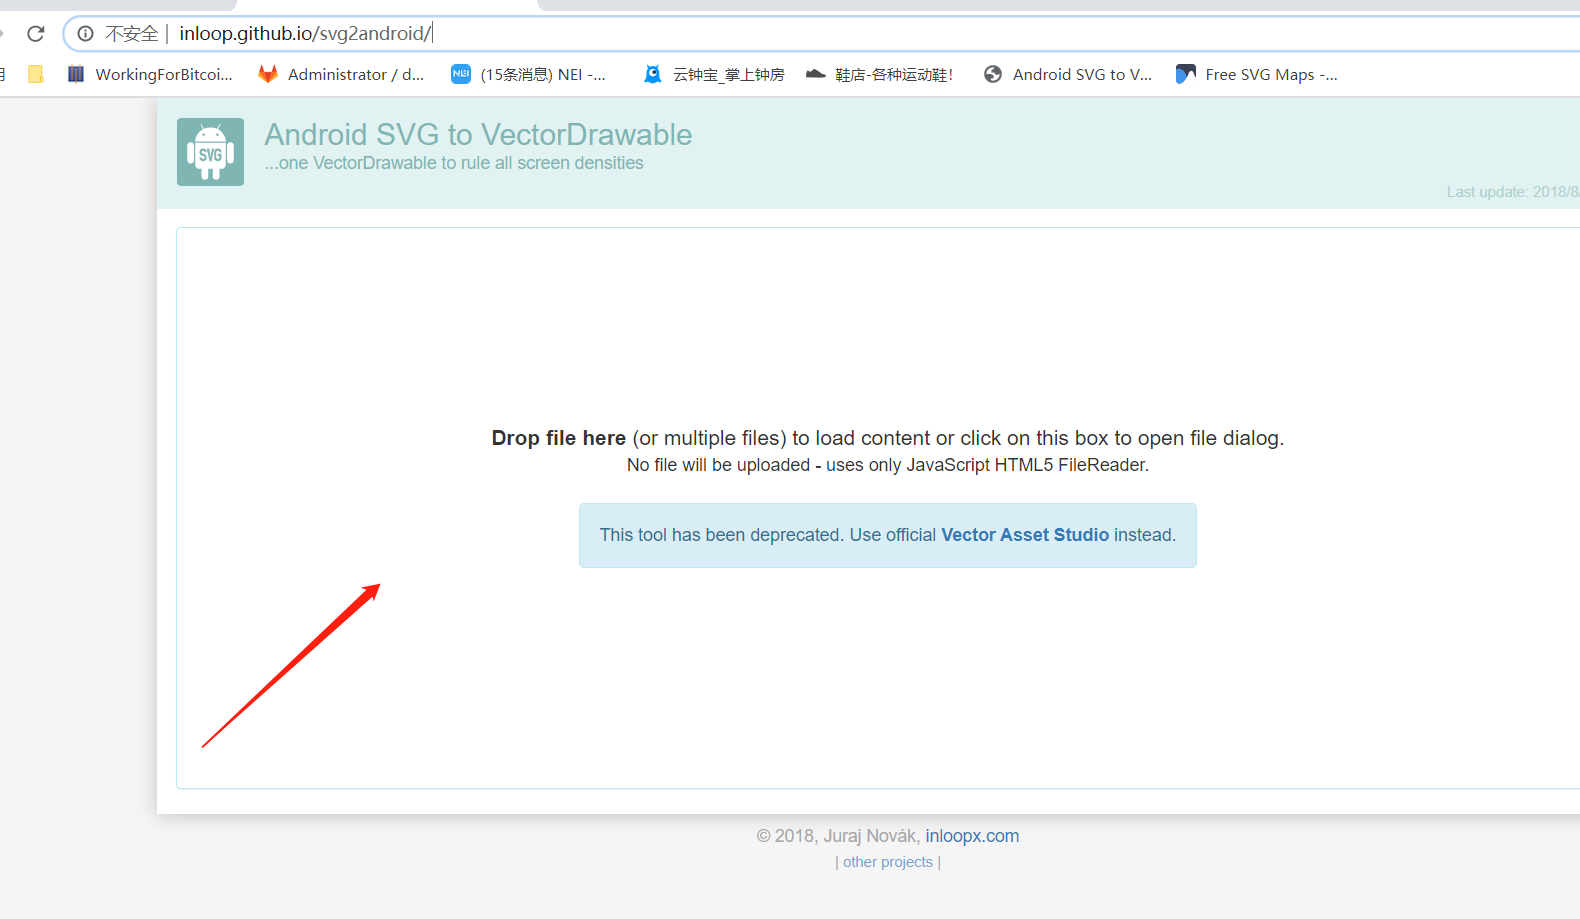Open the Vector Asset Studio link

coord(1025,535)
